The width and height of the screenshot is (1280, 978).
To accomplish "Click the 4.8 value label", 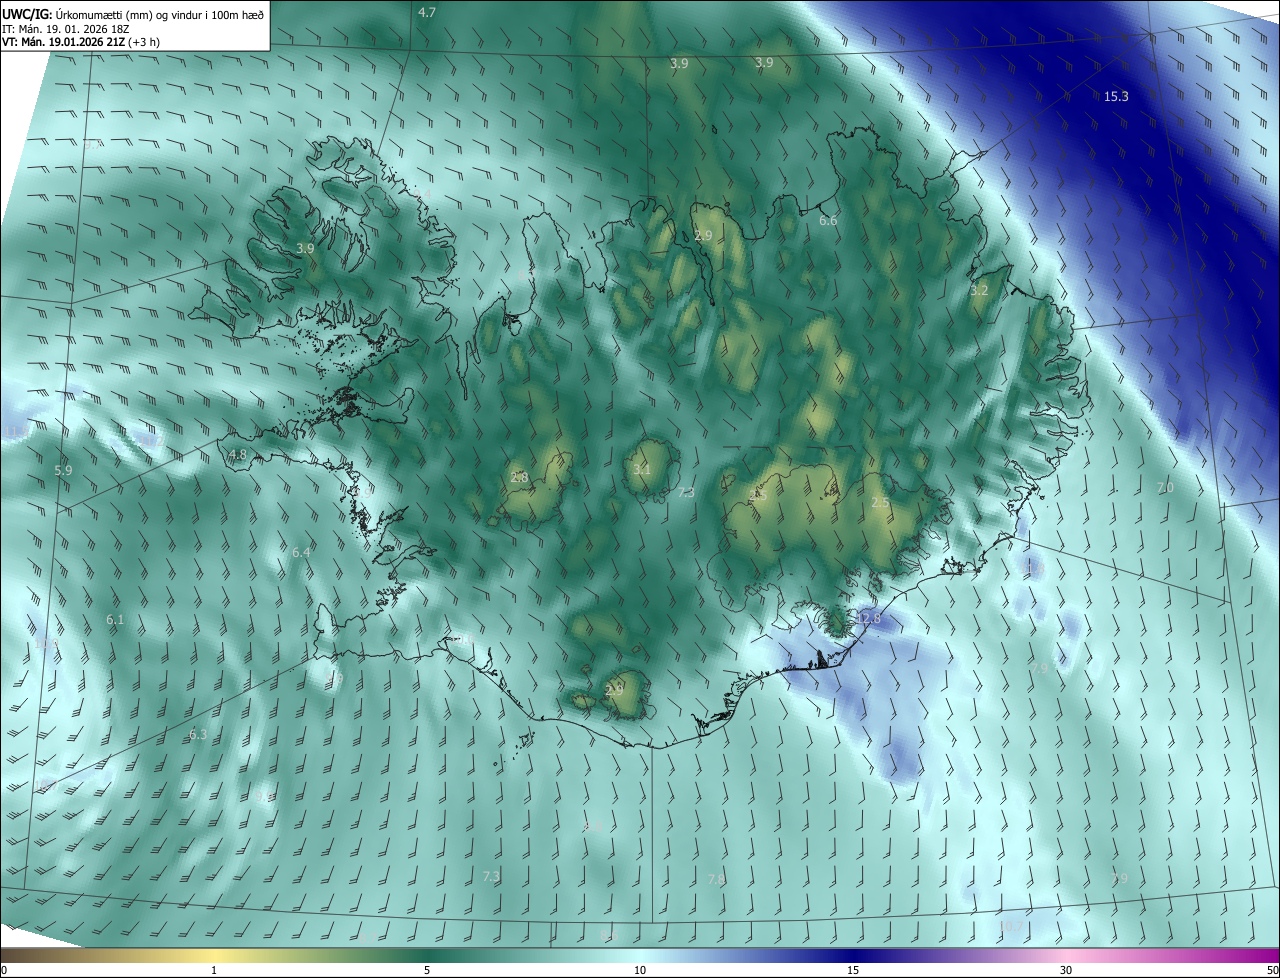I will (x=238, y=454).
